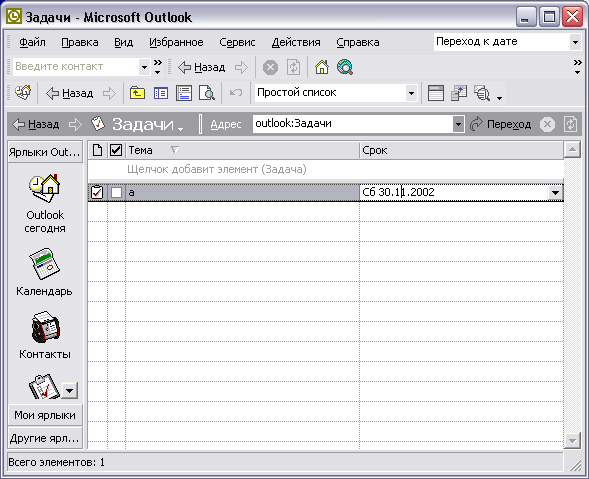Screen dimensions: 589x479
Task: Click the Ярлыки Outlook group button
Action: pos(45,152)
